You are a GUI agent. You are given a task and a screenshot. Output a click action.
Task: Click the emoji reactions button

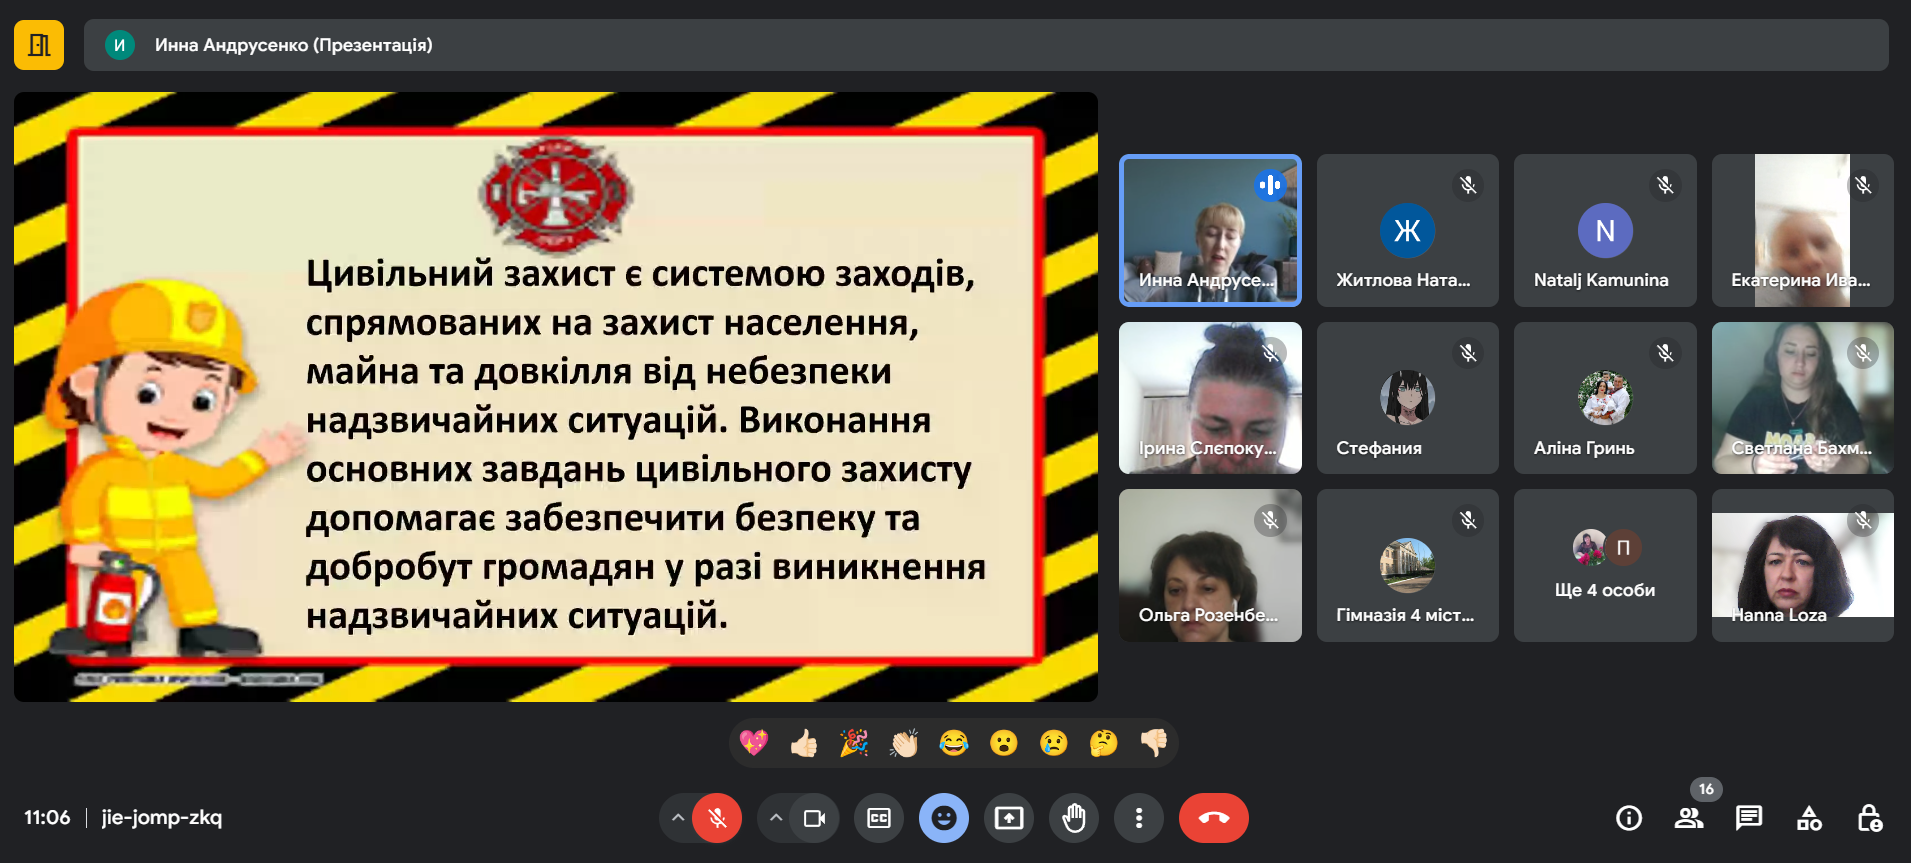pos(944,818)
